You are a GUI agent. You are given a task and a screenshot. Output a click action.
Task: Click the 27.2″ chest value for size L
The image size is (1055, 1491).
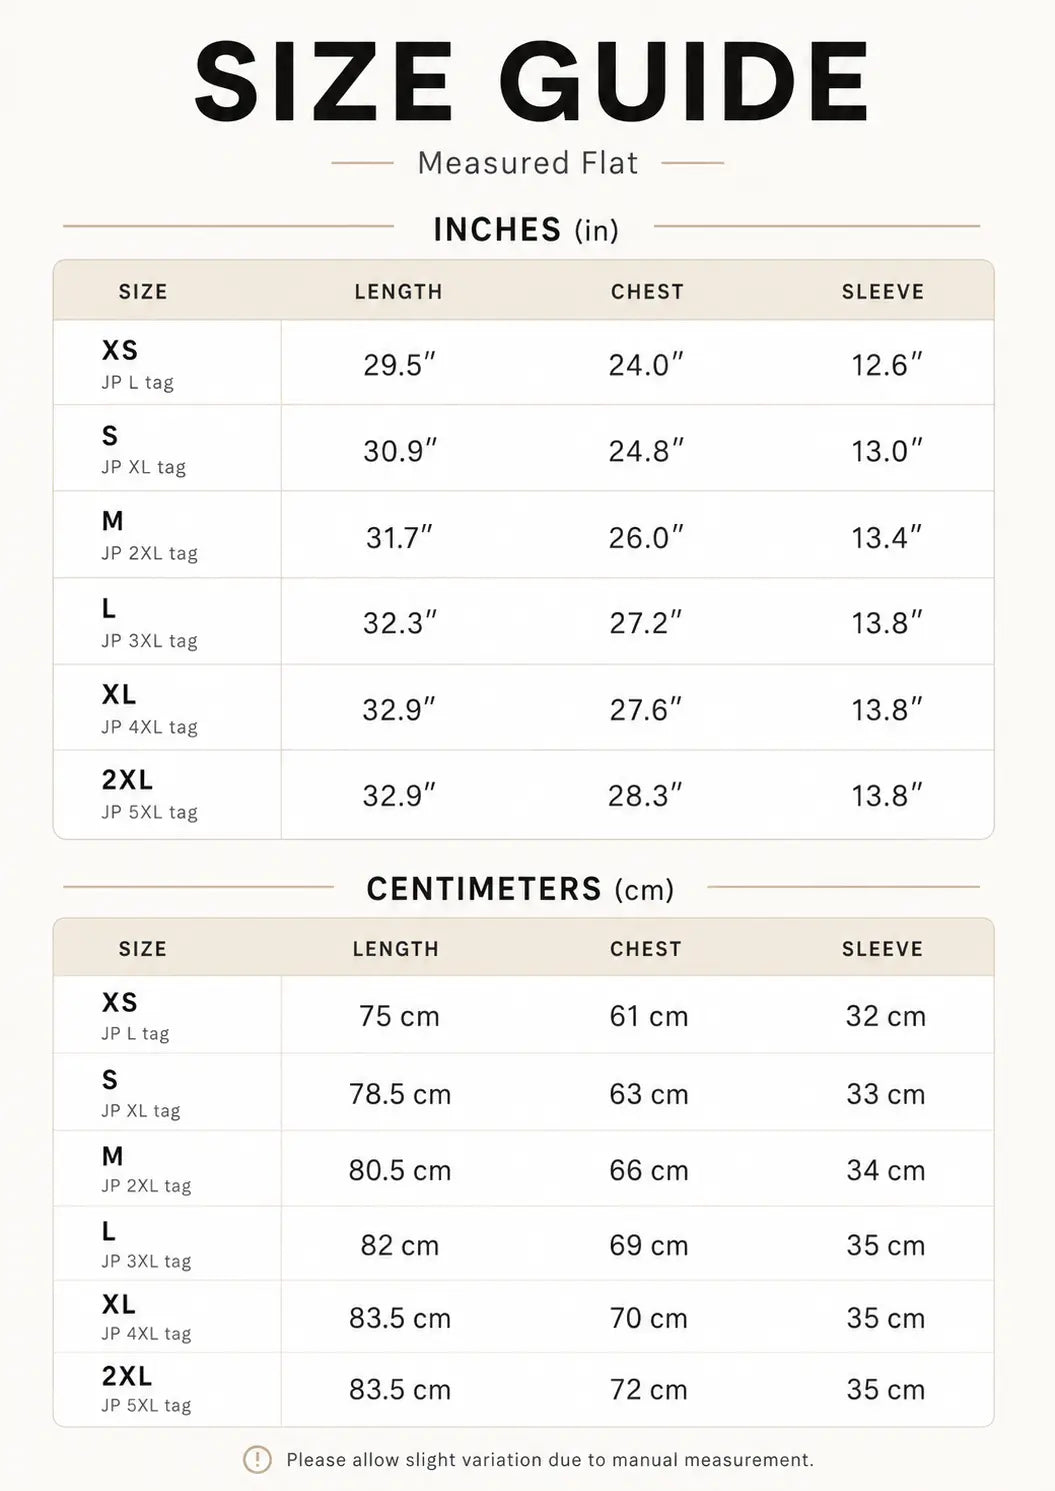tap(646, 623)
